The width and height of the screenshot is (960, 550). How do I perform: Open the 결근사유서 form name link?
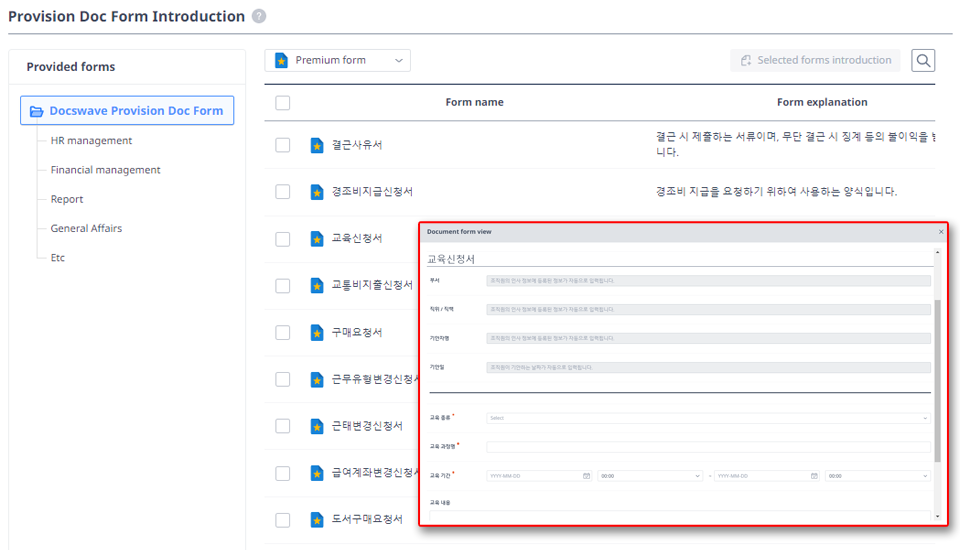point(357,145)
